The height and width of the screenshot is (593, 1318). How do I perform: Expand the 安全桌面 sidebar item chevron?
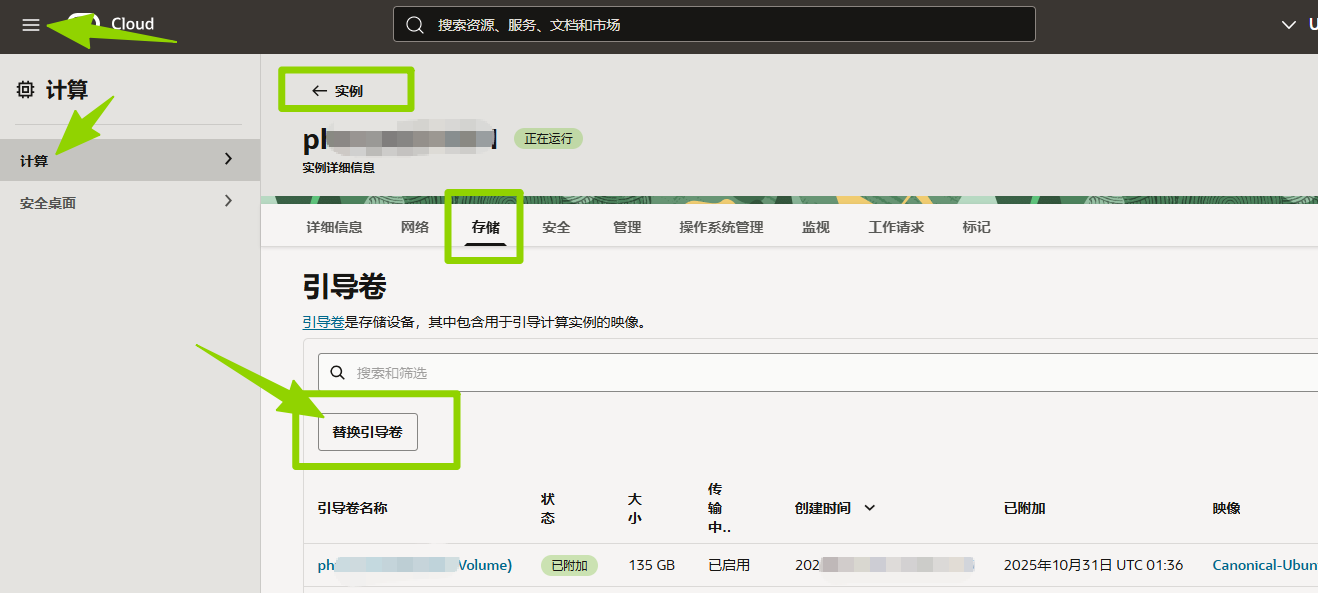[228, 201]
